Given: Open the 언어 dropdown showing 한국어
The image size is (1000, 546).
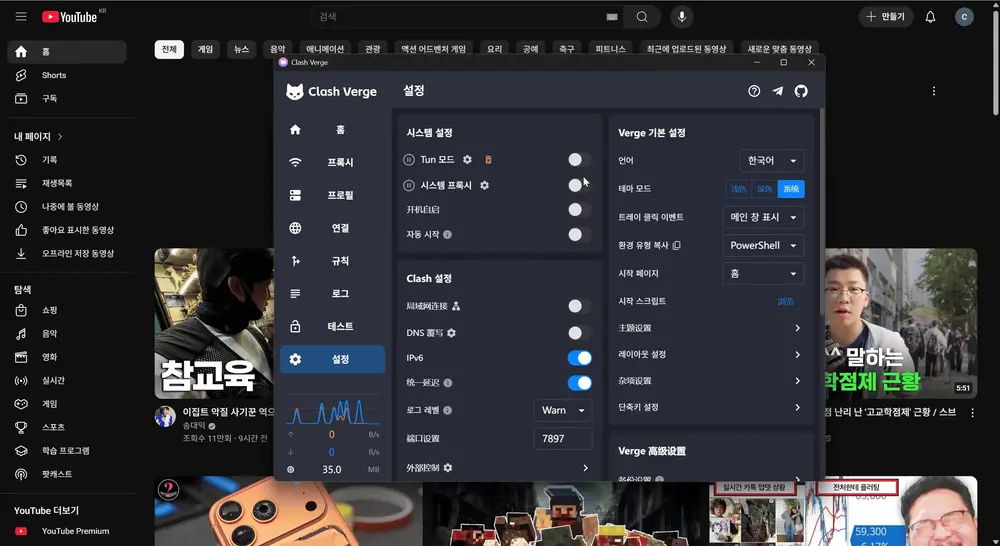Looking at the screenshot, I should point(772,161).
